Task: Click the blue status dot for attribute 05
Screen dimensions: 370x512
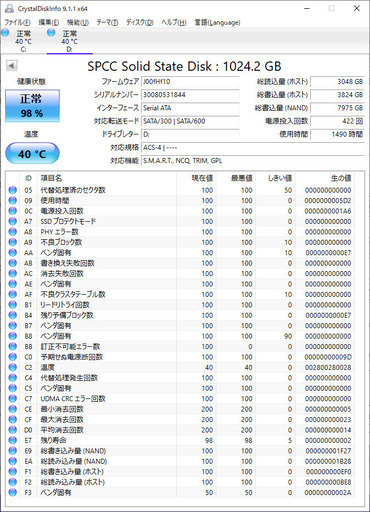Action: point(13,190)
